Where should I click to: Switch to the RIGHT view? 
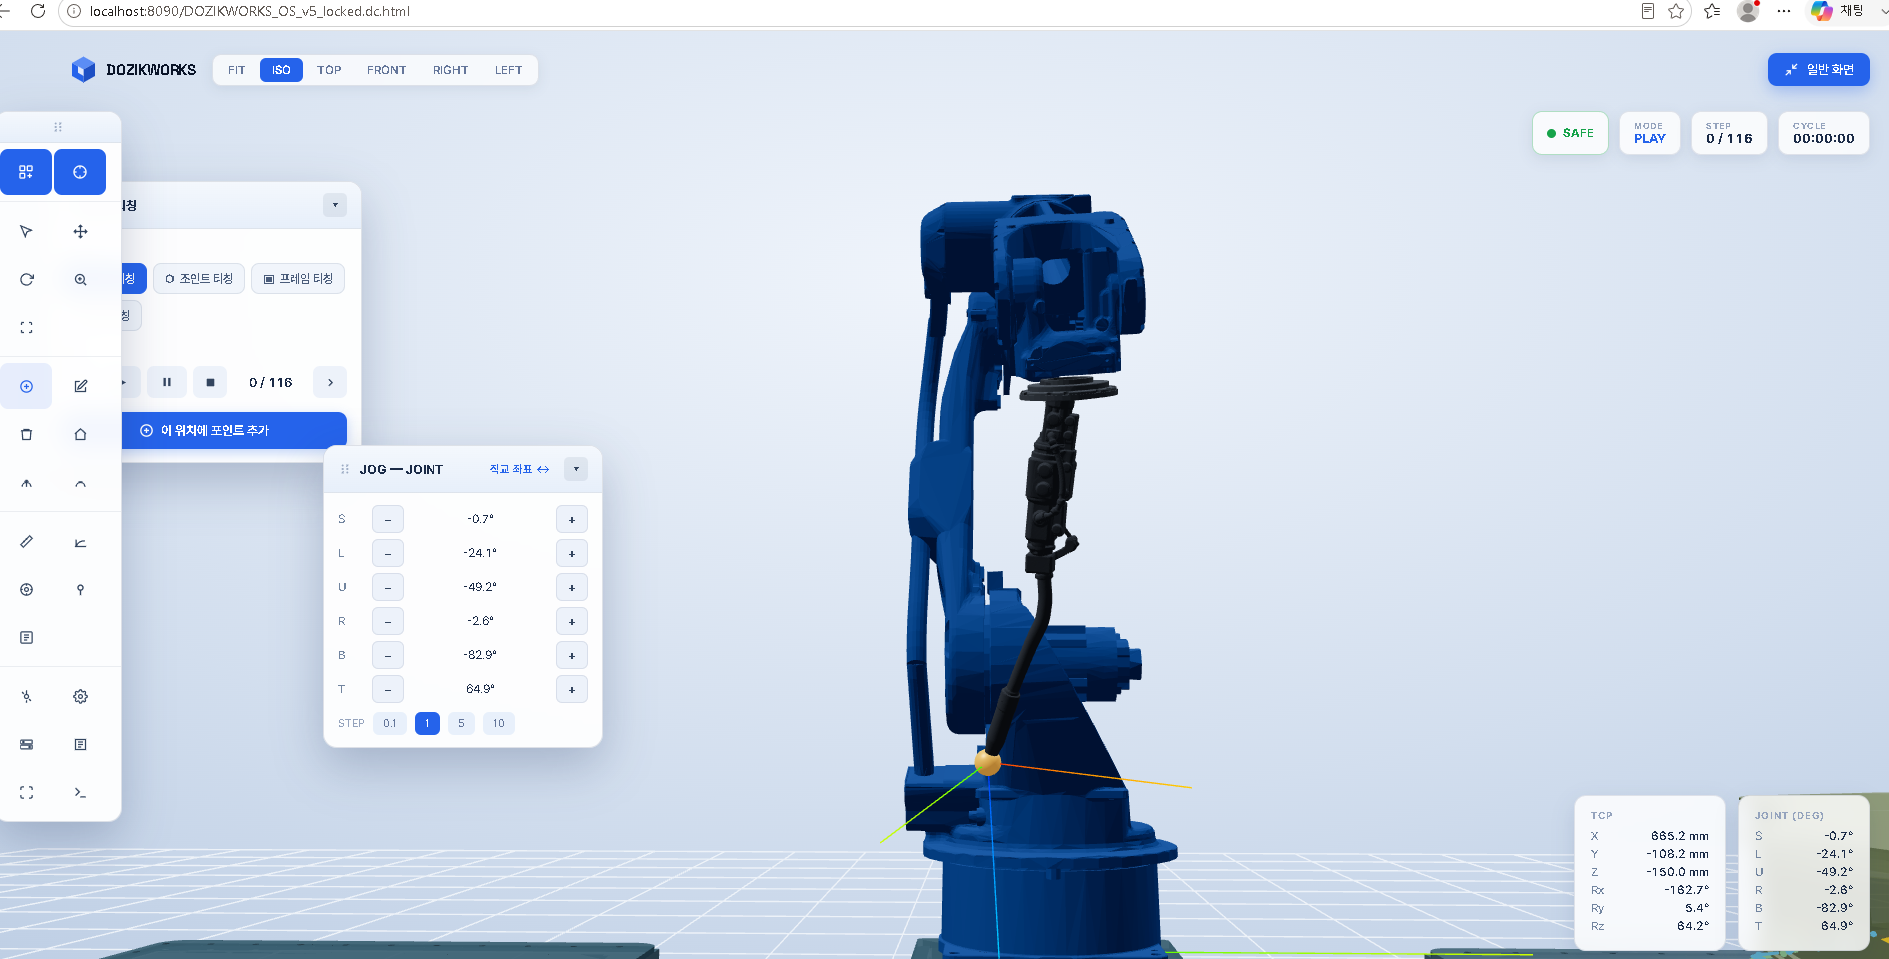click(450, 70)
